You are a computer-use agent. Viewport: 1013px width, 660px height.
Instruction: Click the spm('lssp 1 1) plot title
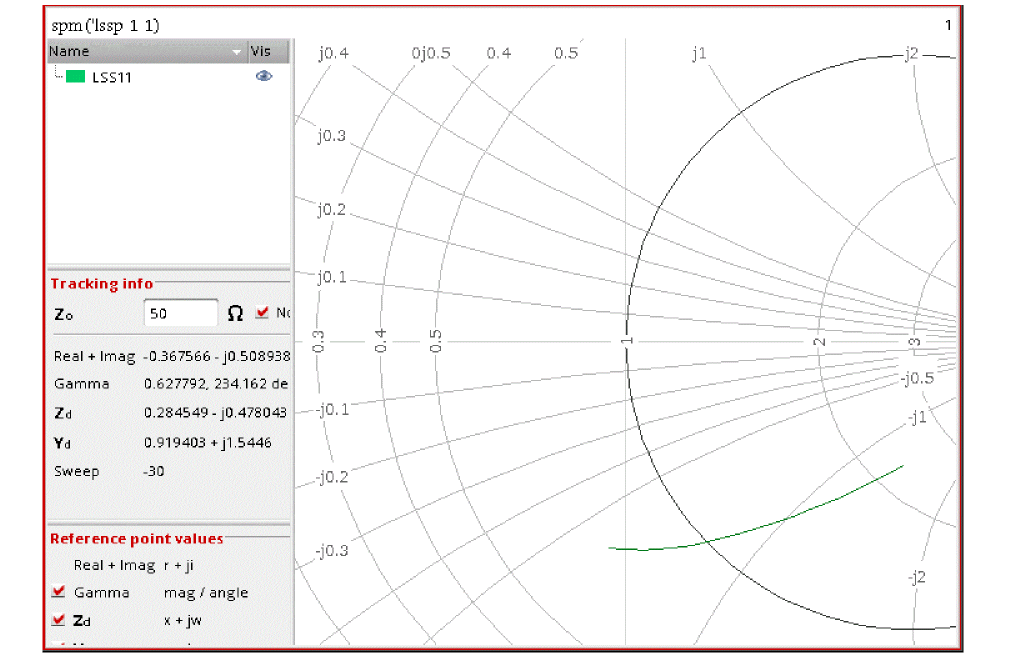[x=105, y=24]
